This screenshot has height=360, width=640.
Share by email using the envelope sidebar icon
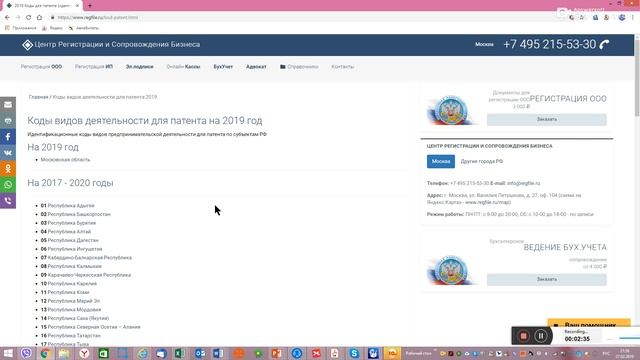coord(8,105)
